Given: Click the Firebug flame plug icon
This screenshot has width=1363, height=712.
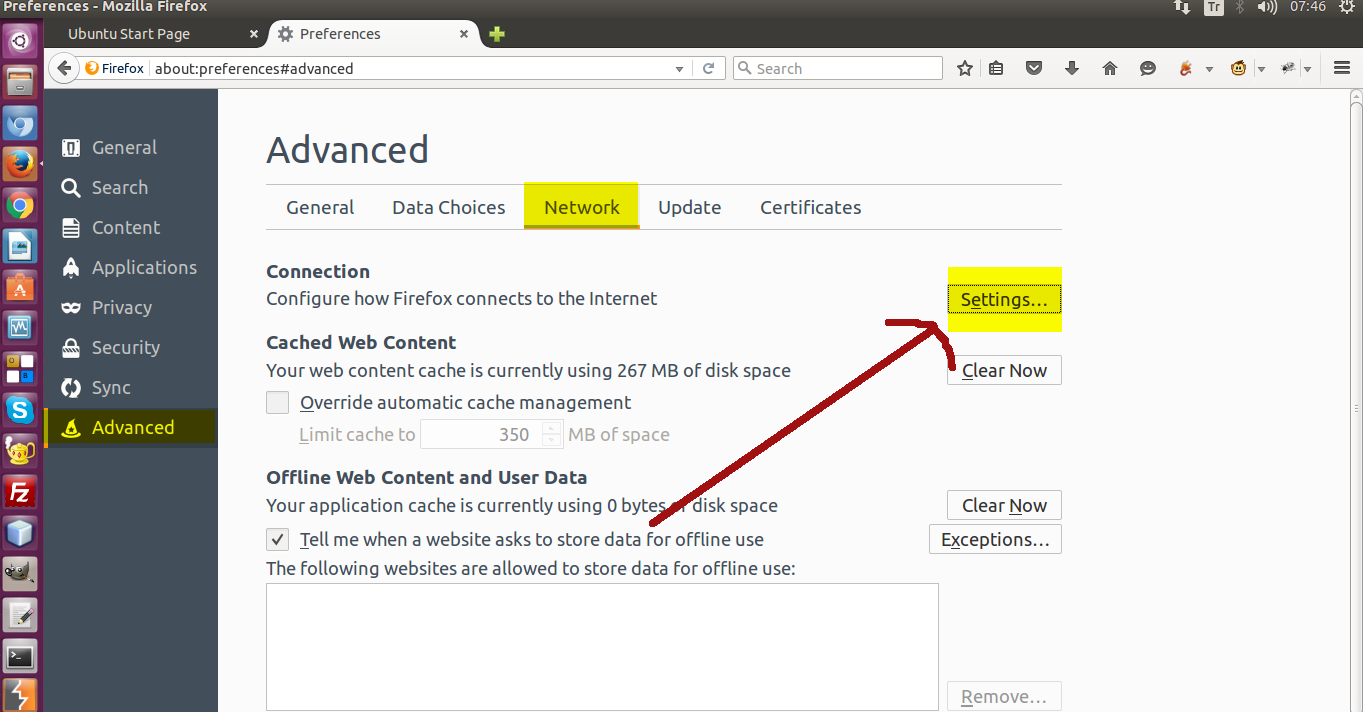Looking at the screenshot, I should (x=1187, y=68).
